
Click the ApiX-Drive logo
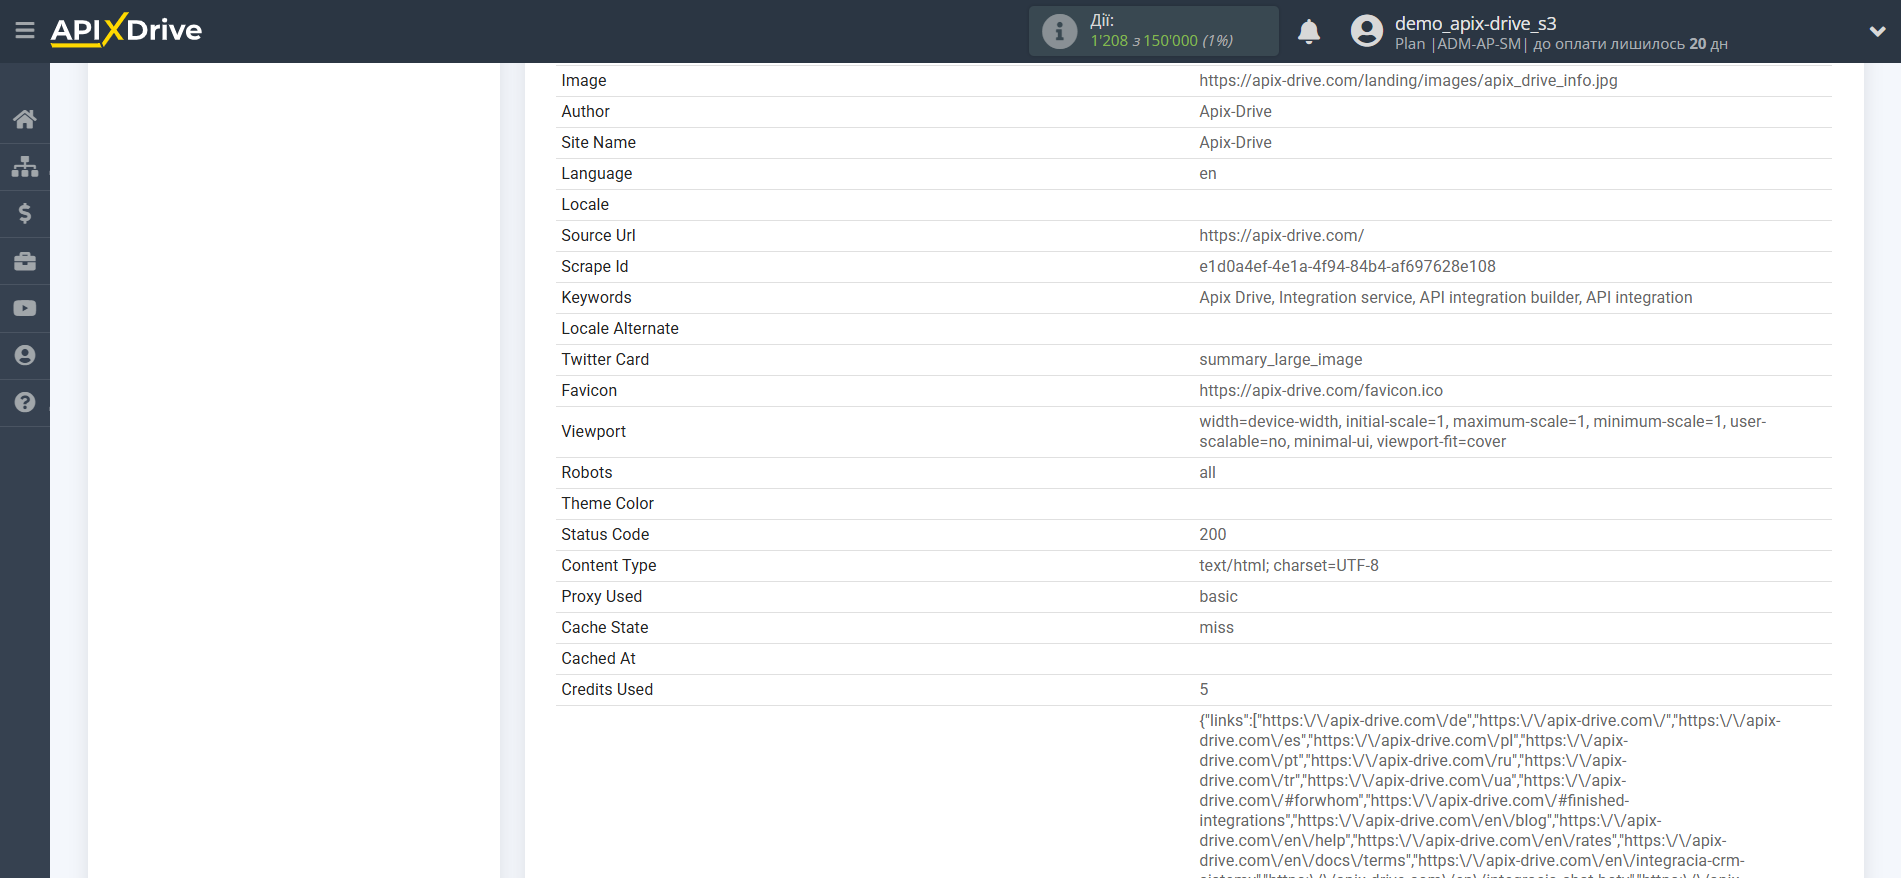coord(126,30)
